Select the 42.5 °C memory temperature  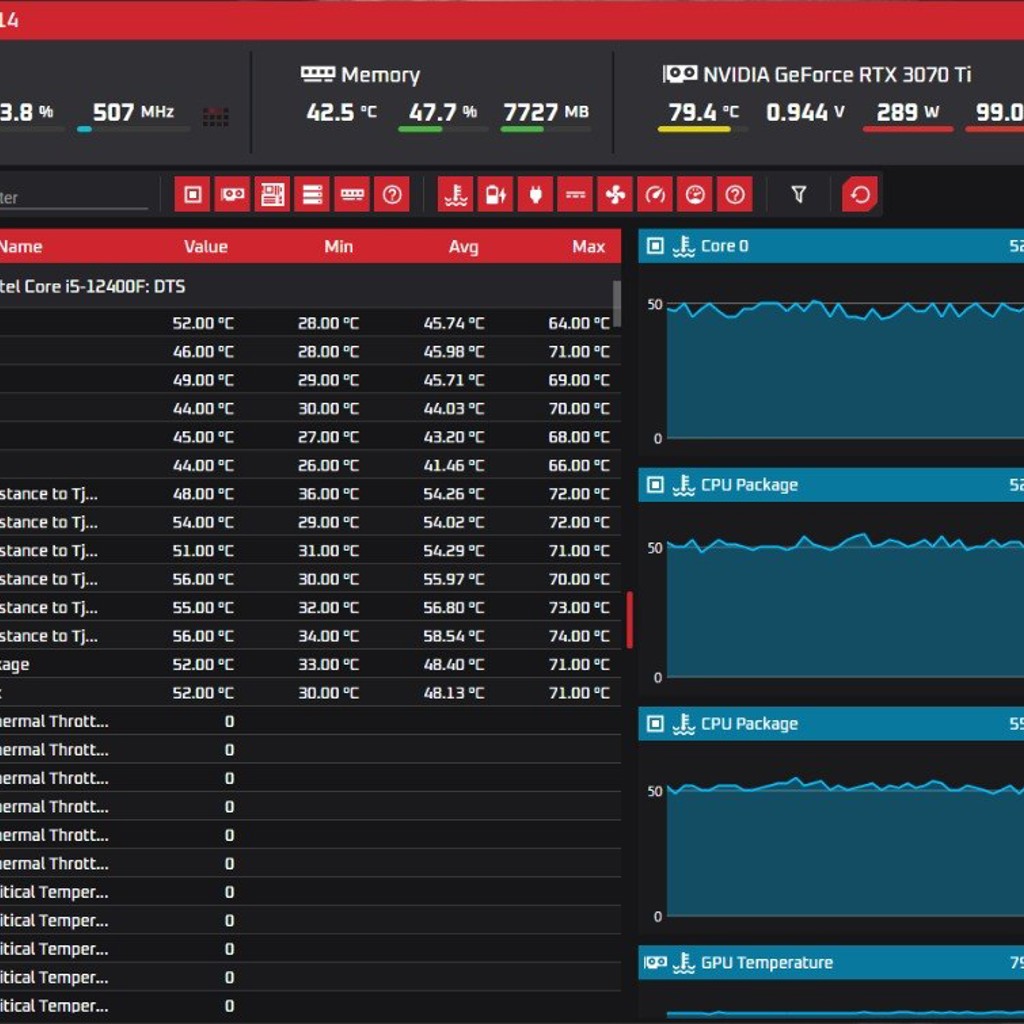point(341,112)
